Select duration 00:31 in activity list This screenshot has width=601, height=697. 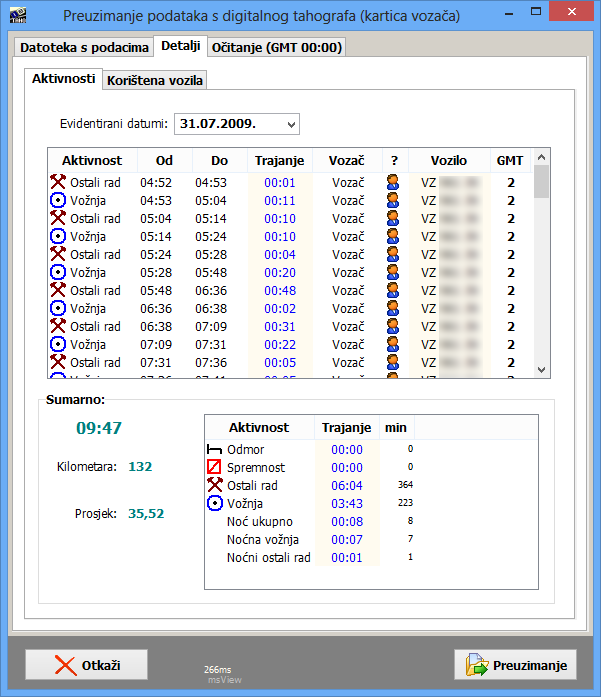click(x=280, y=326)
